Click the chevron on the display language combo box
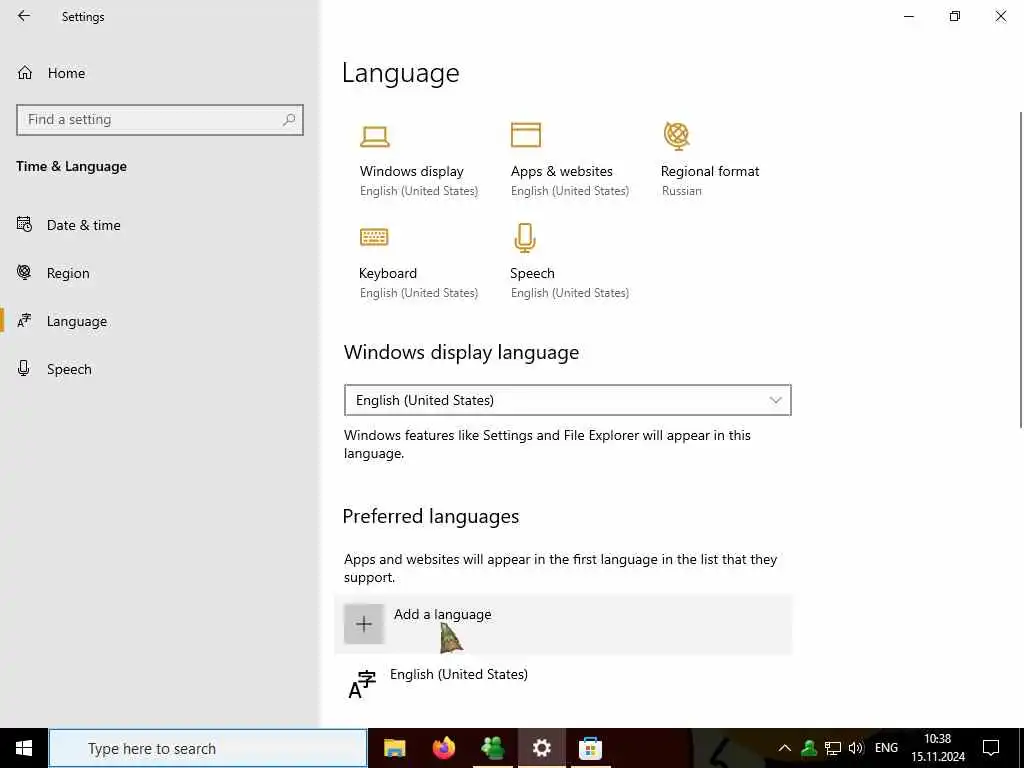The image size is (1024, 768). (775, 400)
